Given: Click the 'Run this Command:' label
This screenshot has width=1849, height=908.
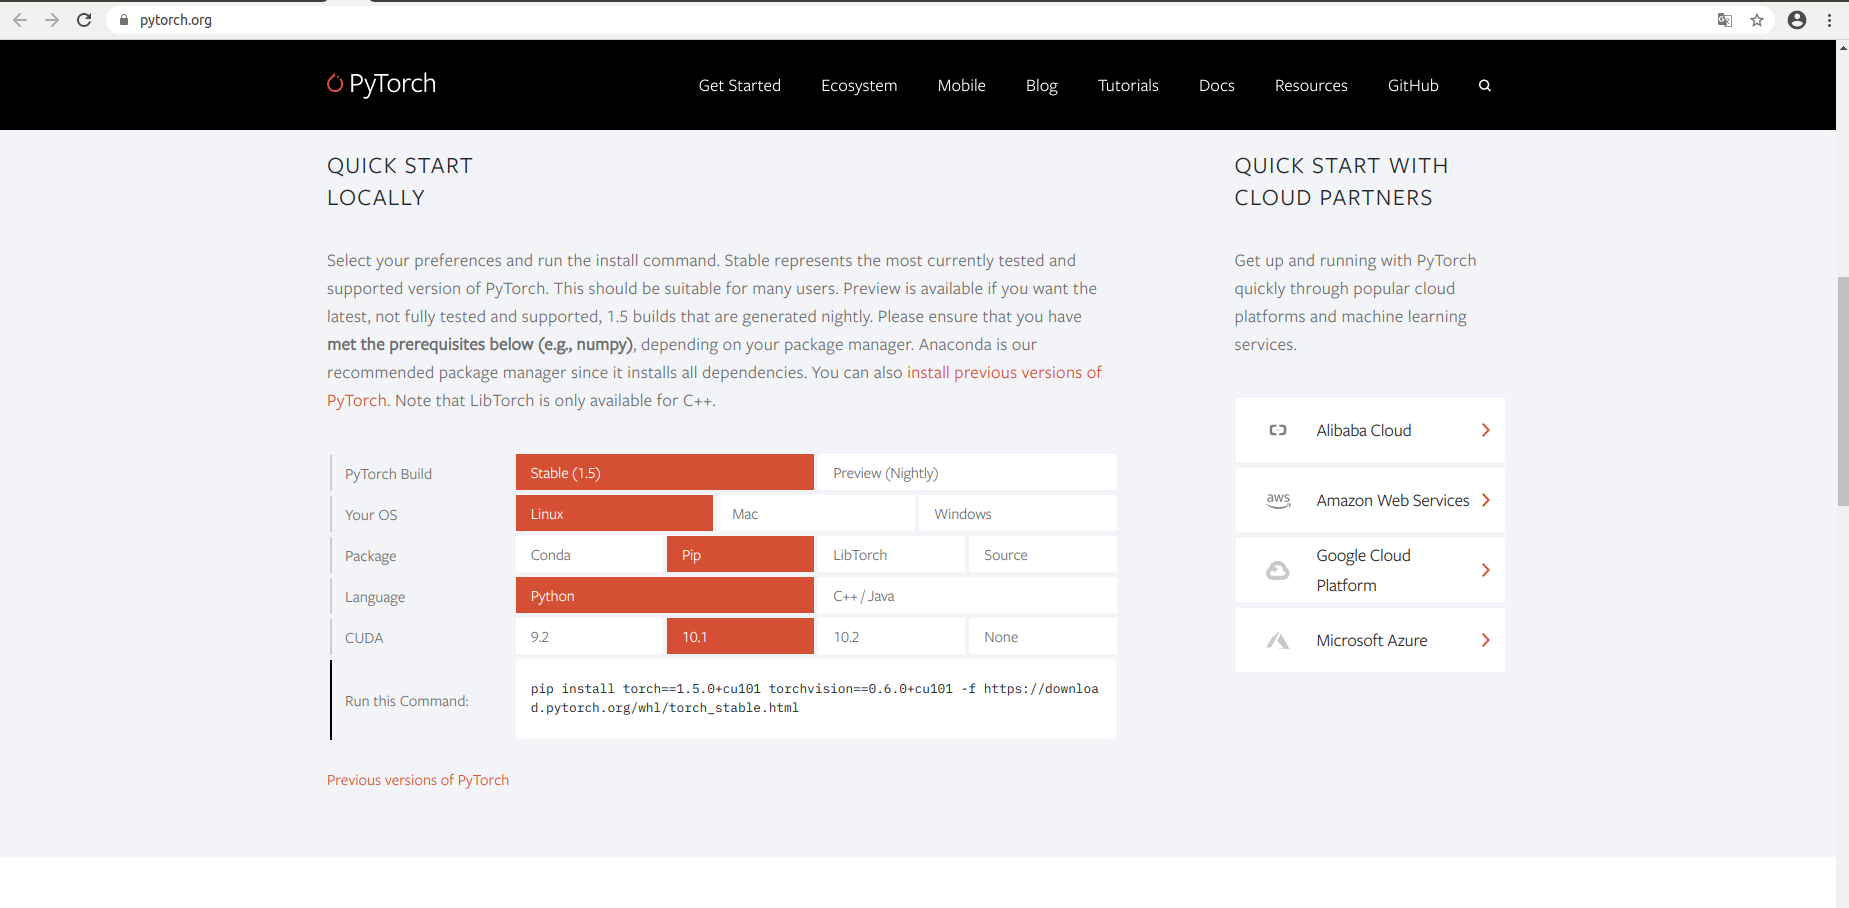Looking at the screenshot, I should 407,701.
